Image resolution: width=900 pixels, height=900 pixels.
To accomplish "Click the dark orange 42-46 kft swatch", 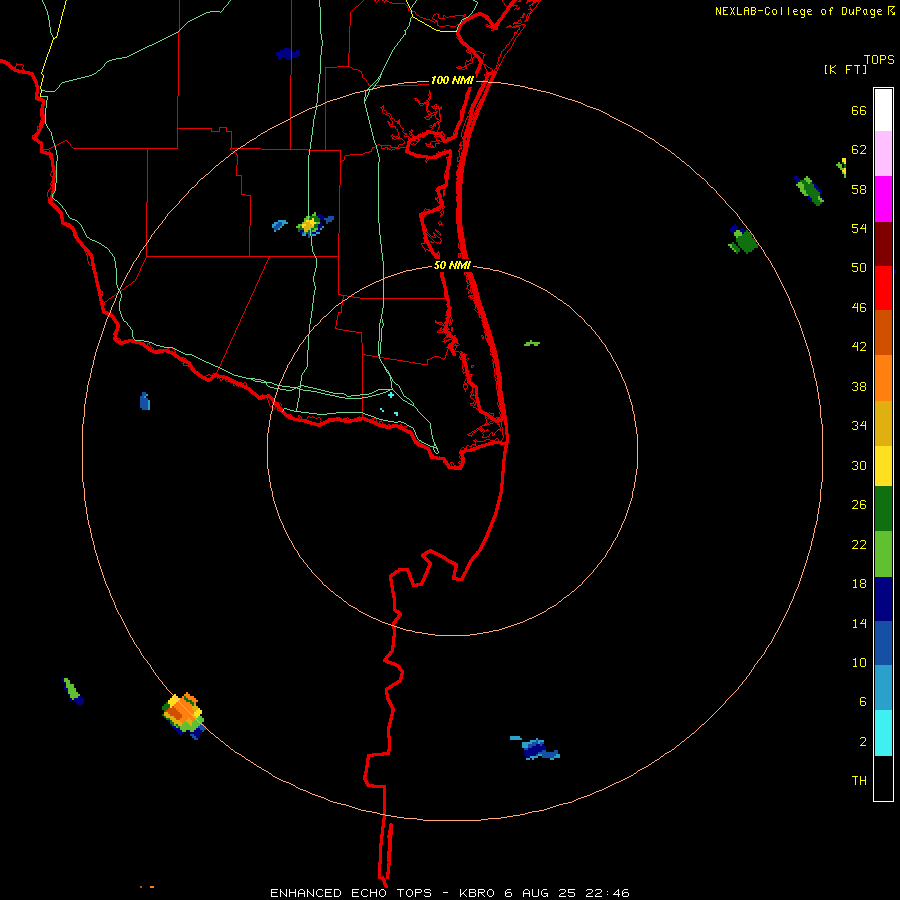I will (x=883, y=333).
